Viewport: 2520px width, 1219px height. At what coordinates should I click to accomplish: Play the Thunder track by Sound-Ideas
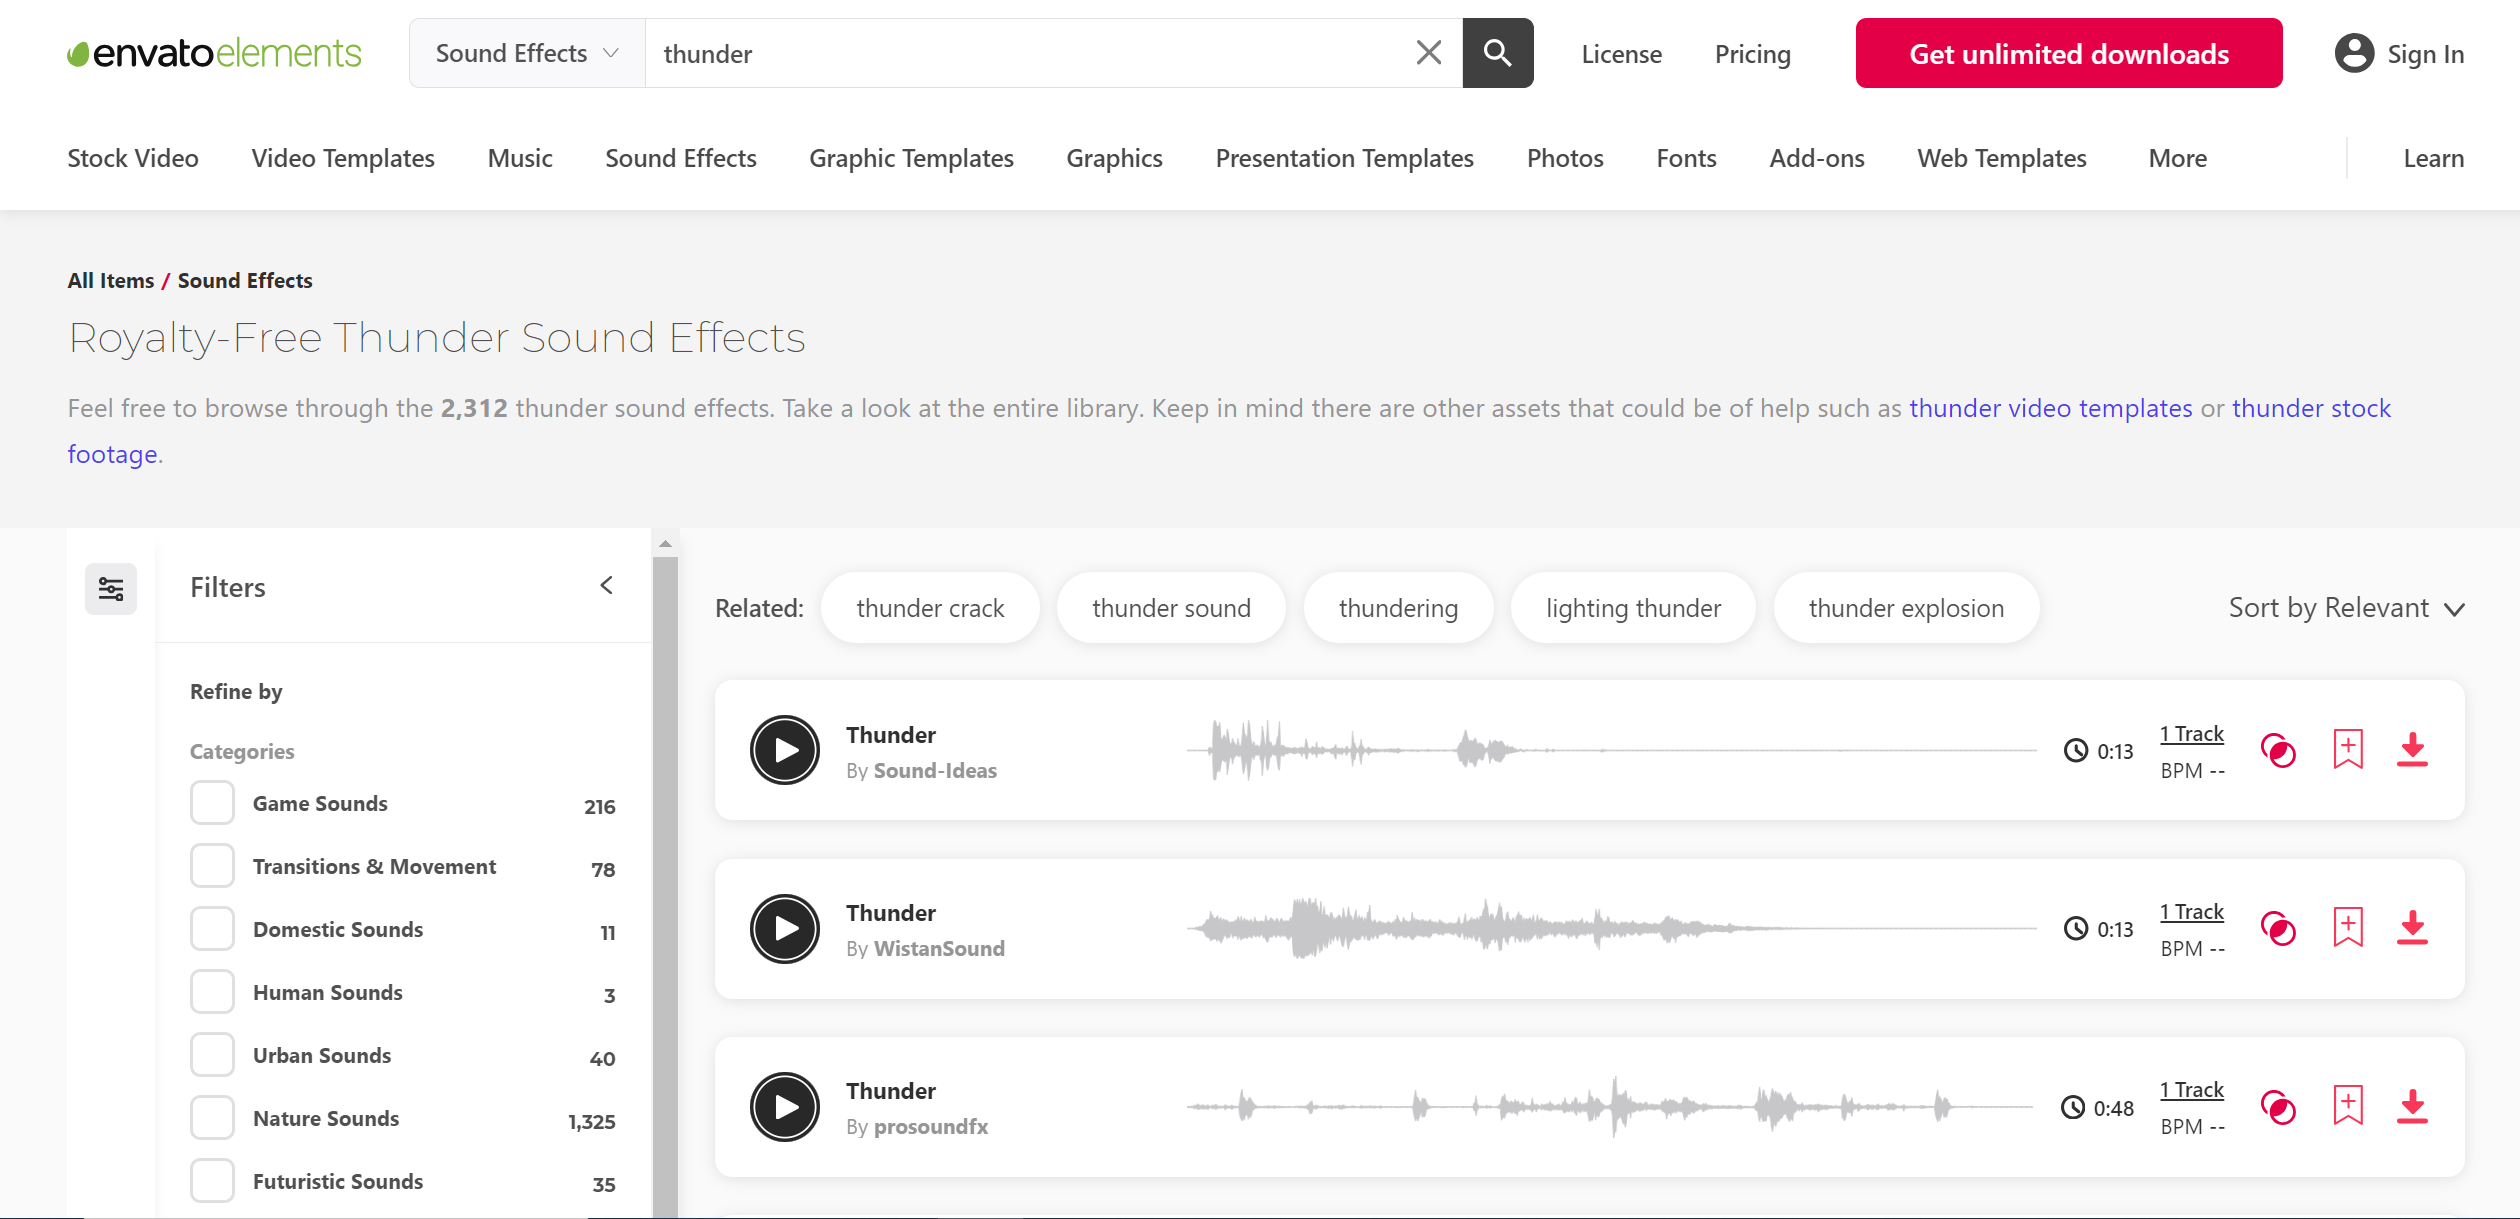[785, 750]
